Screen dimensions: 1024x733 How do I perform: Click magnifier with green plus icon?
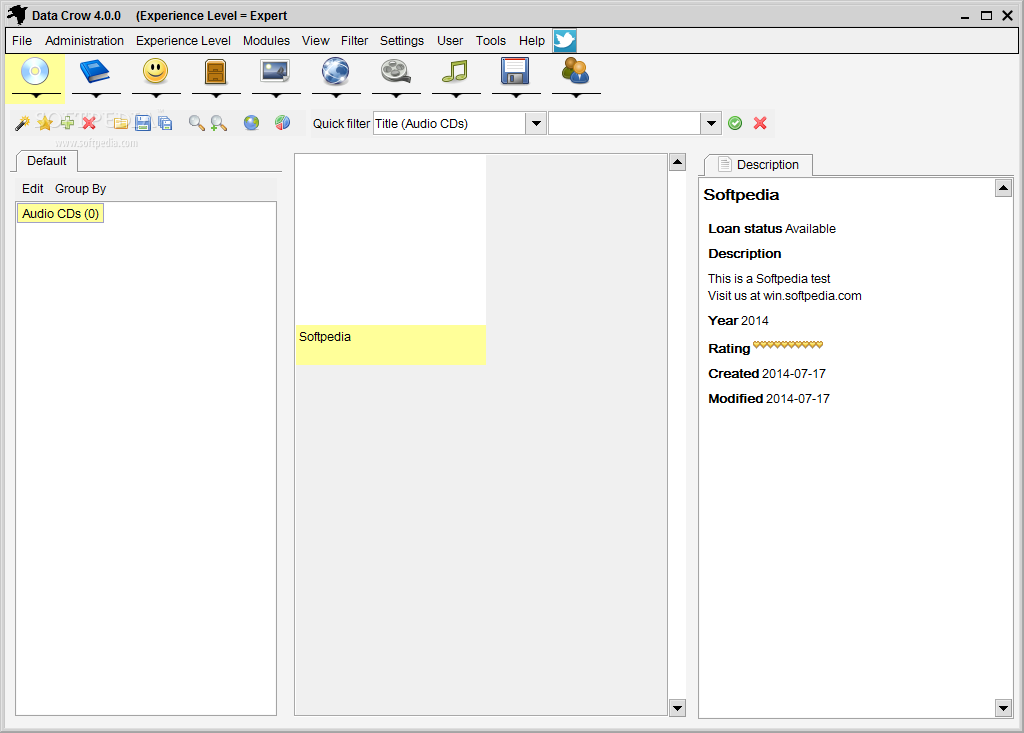point(219,123)
